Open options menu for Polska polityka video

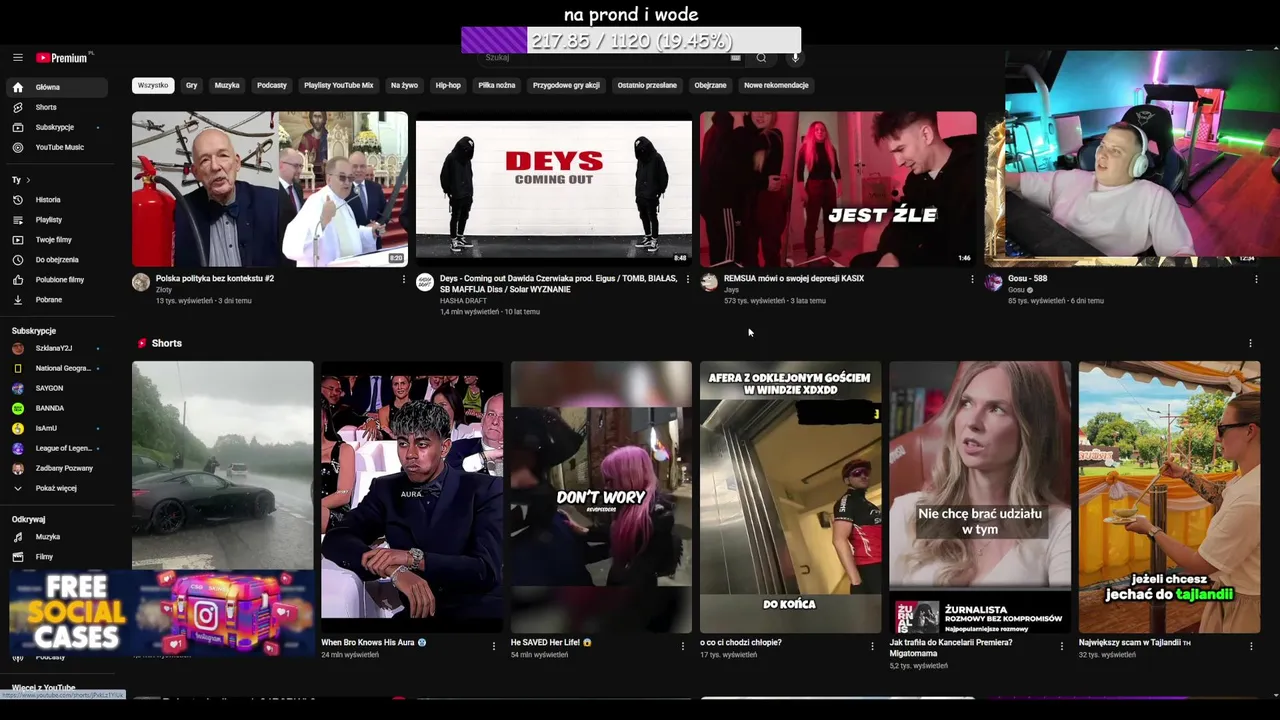coord(404,280)
